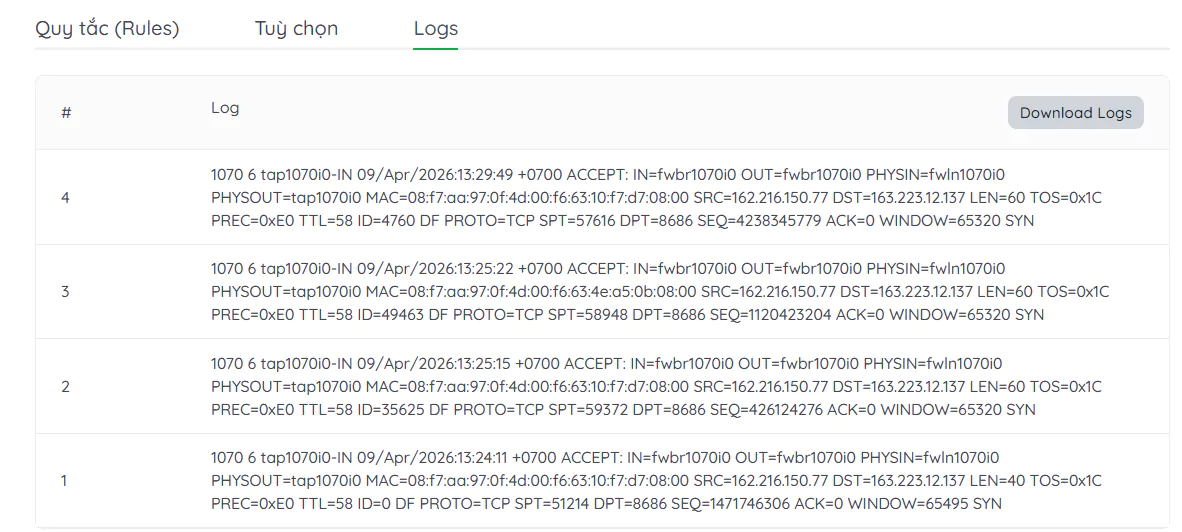This screenshot has height=532, width=1182.
Task: Switch to the Quy tắc (Rules) tab
Action: click(x=107, y=28)
